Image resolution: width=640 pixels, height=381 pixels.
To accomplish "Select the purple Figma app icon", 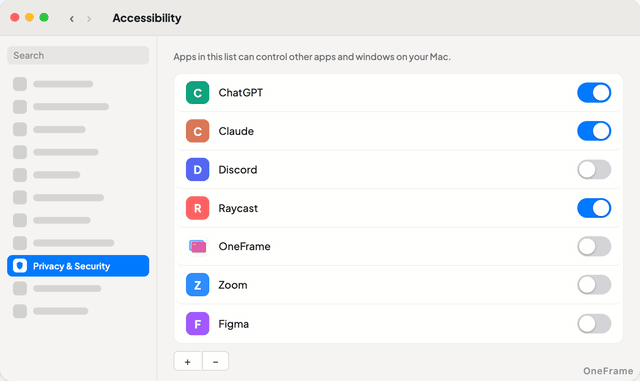I will click(198, 324).
